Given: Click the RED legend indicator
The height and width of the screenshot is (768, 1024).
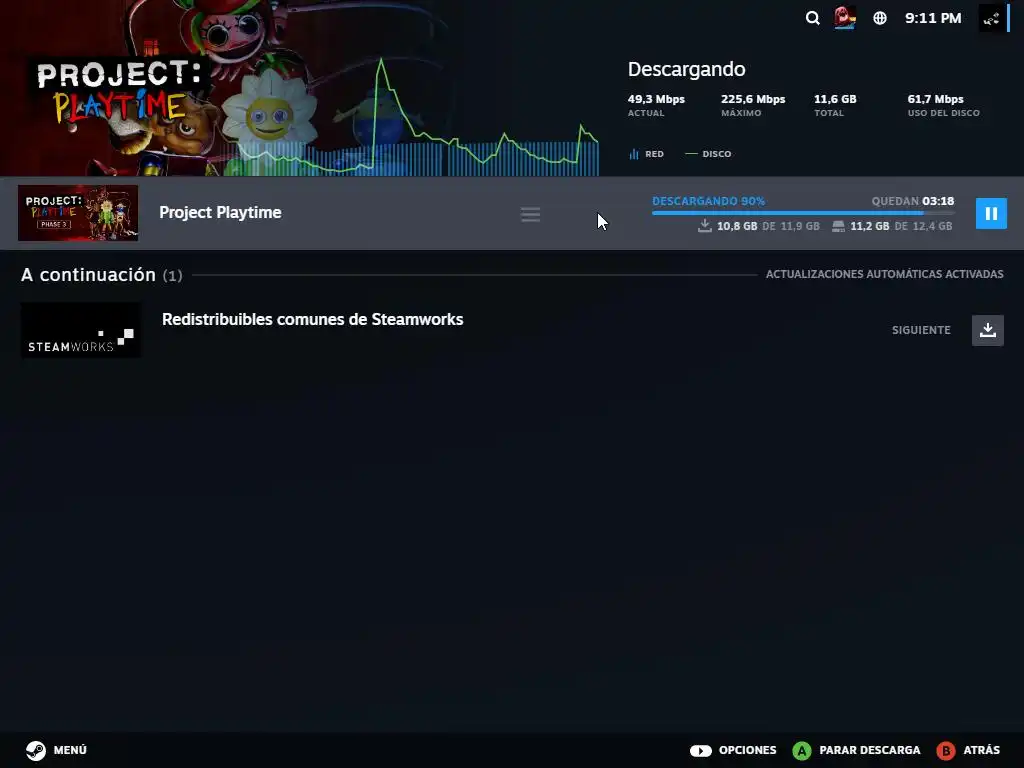Looking at the screenshot, I should tap(646, 154).
